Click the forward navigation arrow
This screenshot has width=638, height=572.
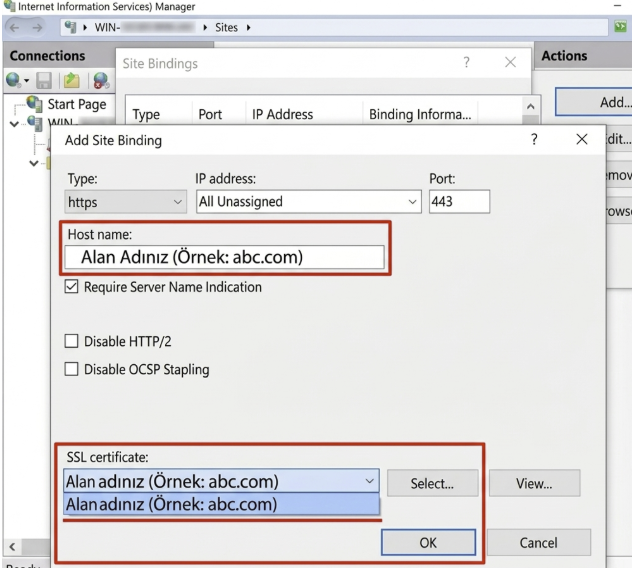click(x=37, y=28)
